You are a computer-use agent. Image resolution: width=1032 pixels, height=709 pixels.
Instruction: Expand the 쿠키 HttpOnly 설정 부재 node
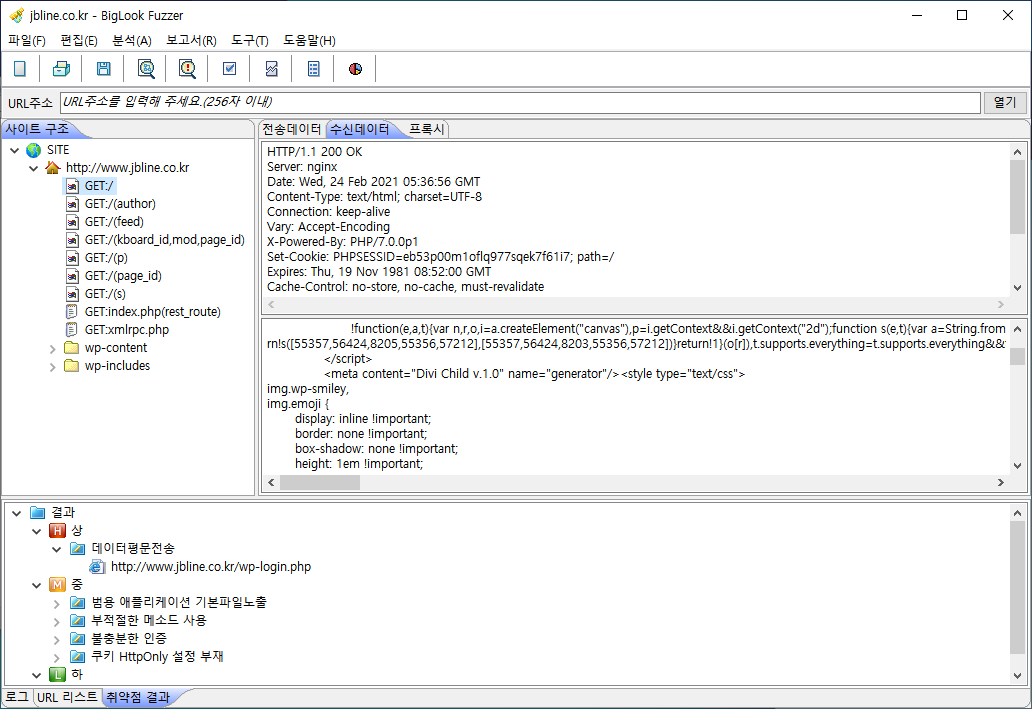[57, 656]
